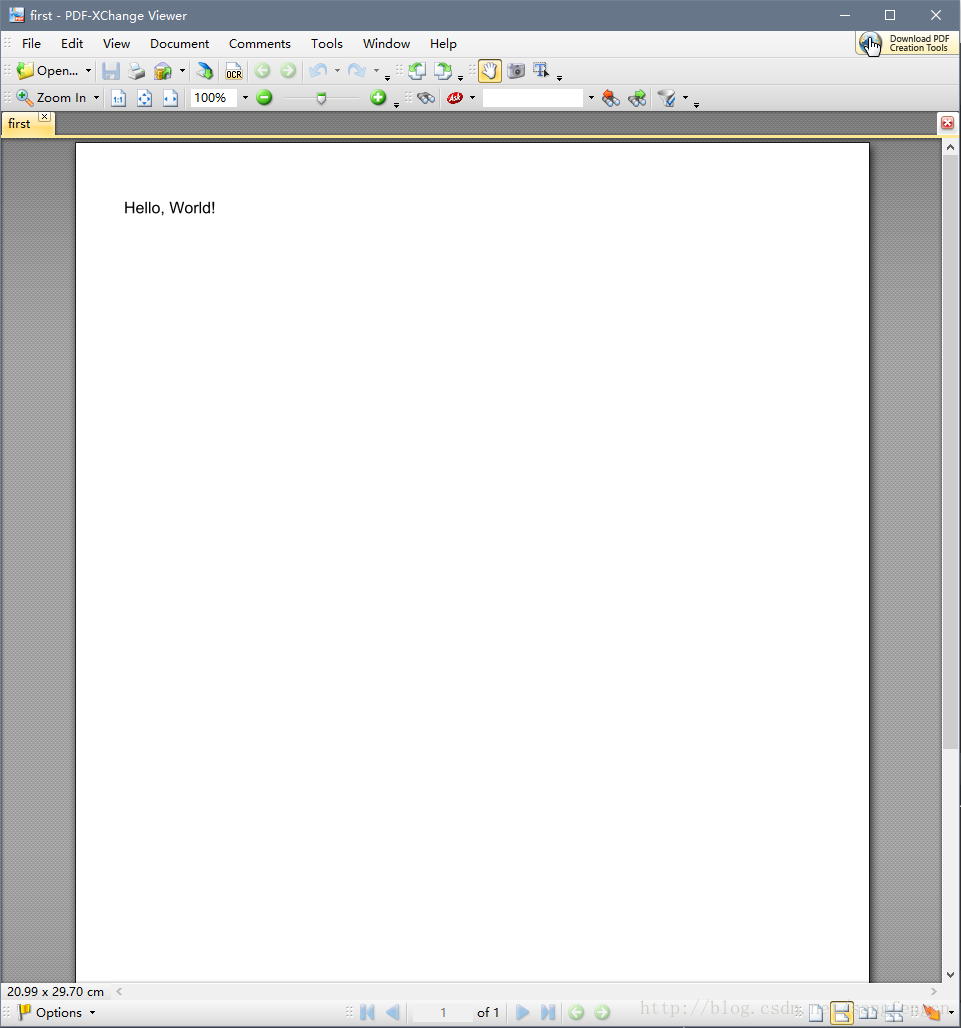This screenshot has height=1028, width=961.
Task: Open the Comments menu
Action: click(x=260, y=43)
